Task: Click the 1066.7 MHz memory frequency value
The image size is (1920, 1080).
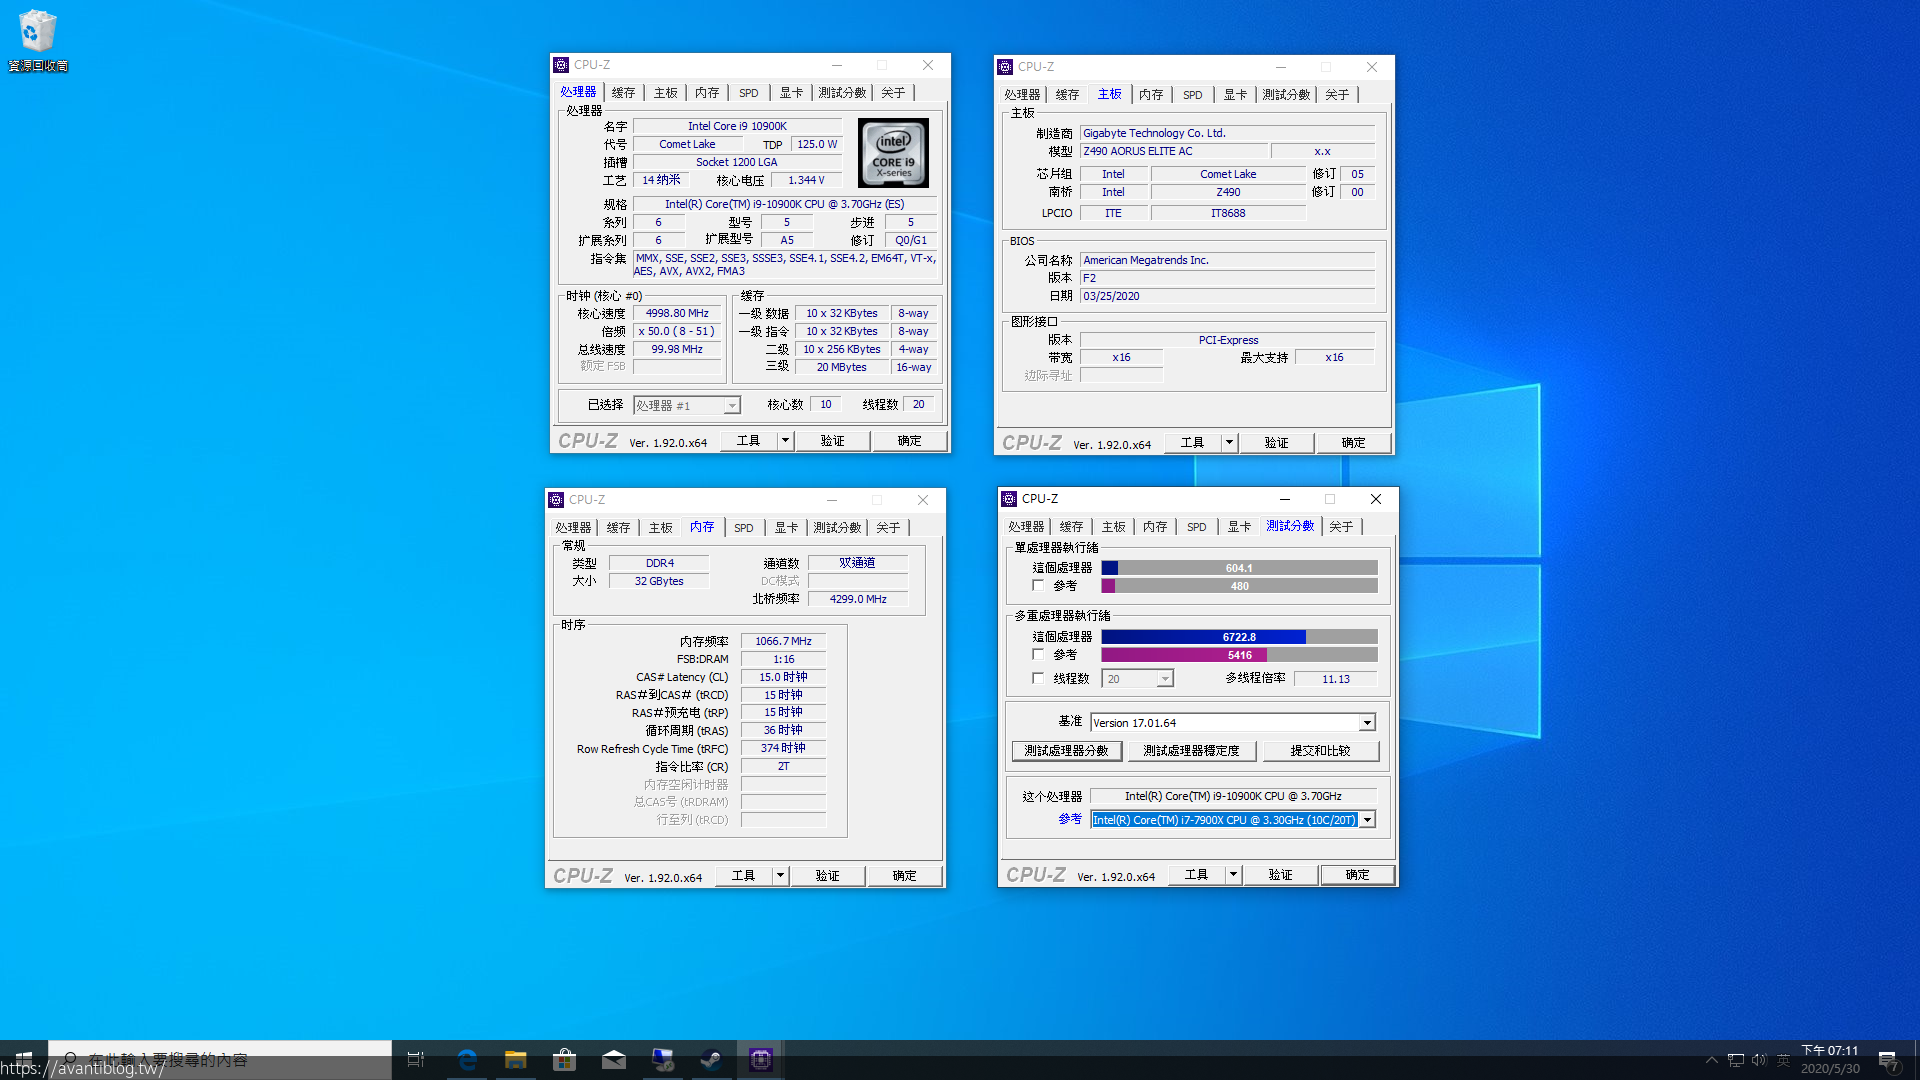Action: [x=783, y=642]
